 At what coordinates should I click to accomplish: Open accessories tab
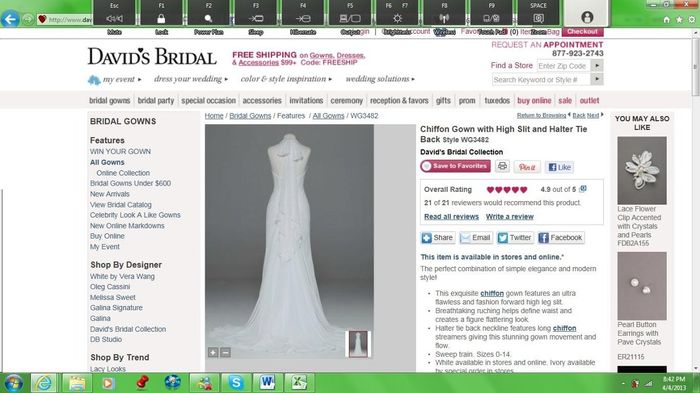point(262,100)
